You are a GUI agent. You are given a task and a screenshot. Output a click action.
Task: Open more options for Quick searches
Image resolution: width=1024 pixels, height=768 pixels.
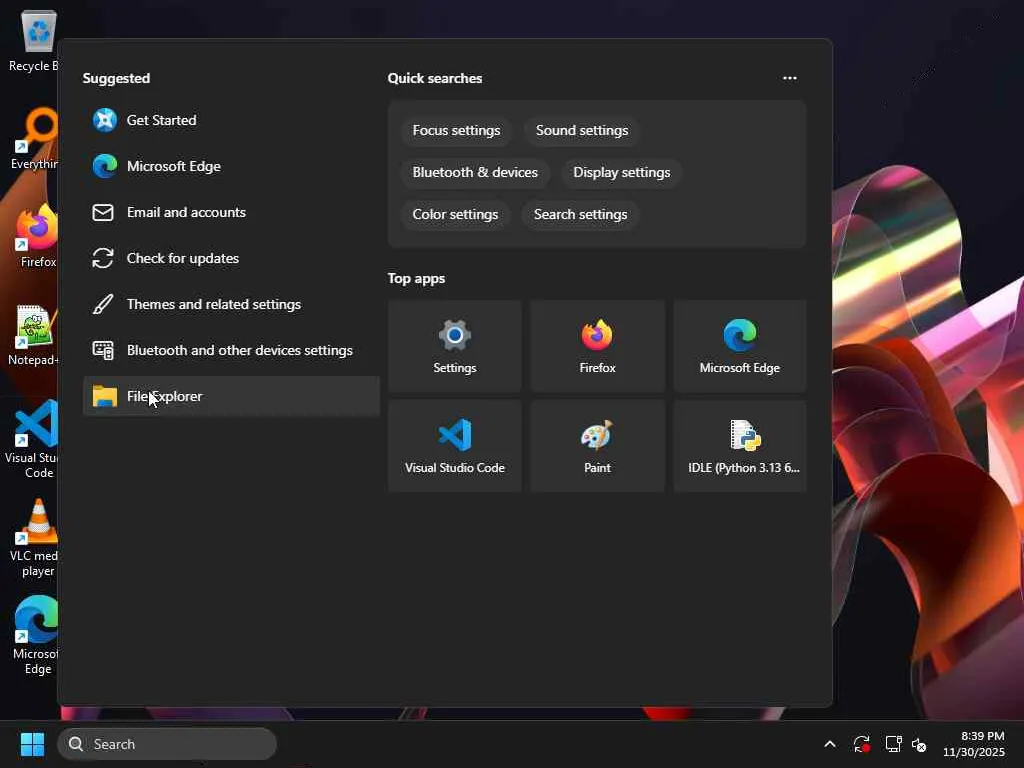tap(790, 78)
